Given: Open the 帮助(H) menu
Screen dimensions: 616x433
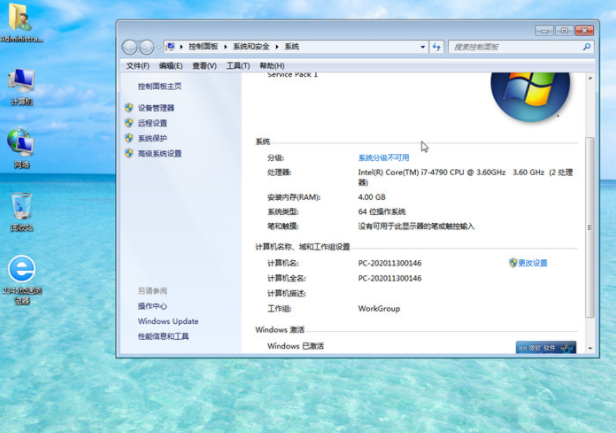Looking at the screenshot, I should [x=272, y=66].
